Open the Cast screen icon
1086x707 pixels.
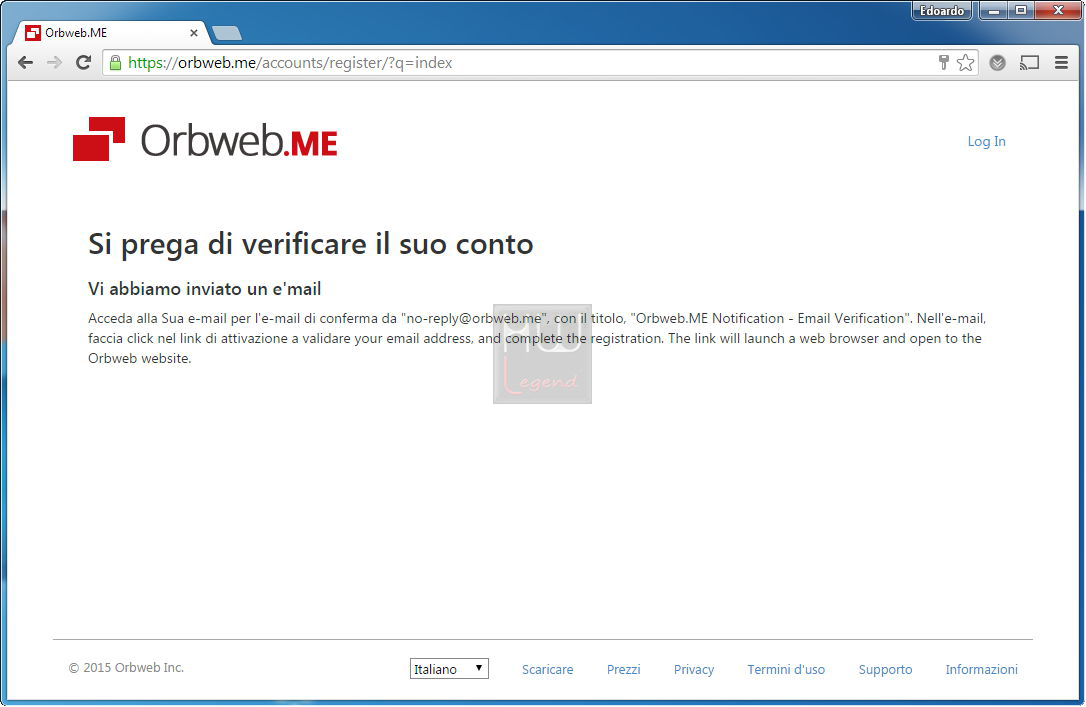(x=1029, y=63)
